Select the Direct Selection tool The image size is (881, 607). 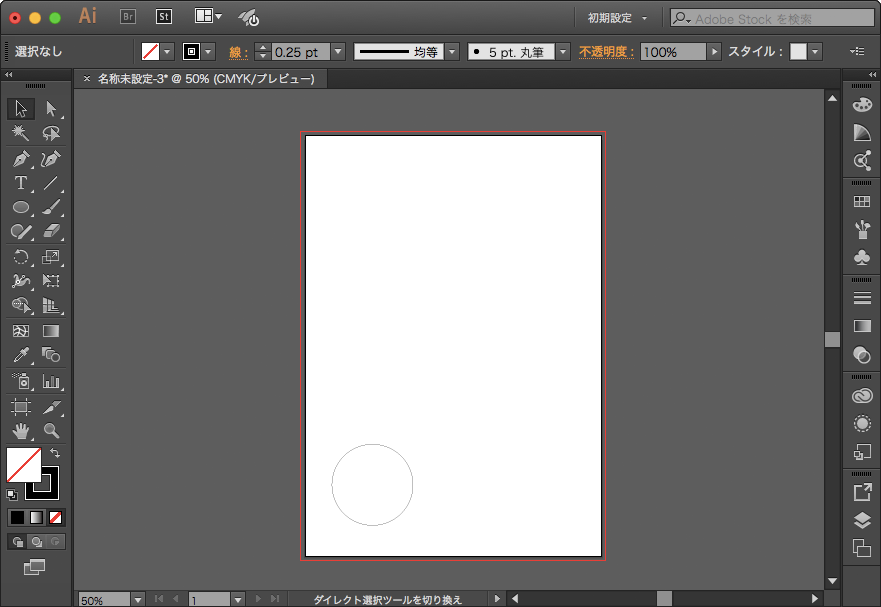coord(51,108)
